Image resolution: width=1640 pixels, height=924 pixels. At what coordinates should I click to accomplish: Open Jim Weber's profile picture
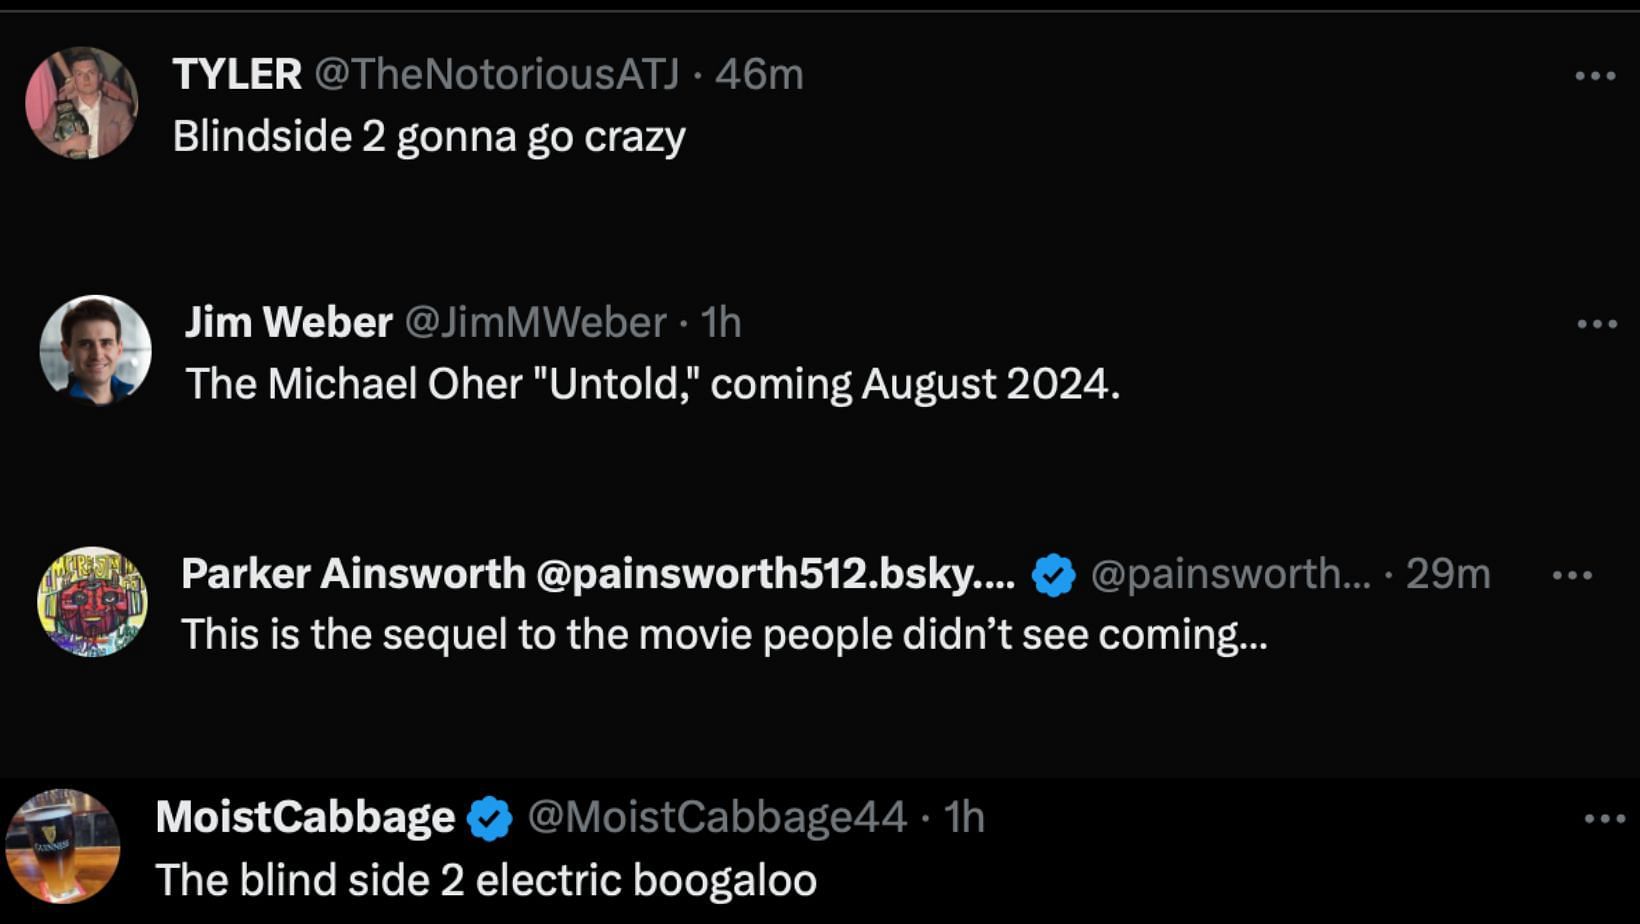[x=95, y=350]
